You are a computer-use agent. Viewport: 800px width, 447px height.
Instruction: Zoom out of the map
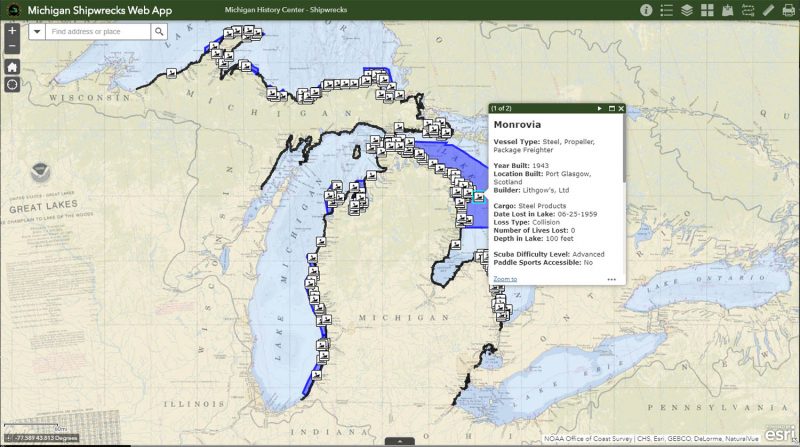12,47
